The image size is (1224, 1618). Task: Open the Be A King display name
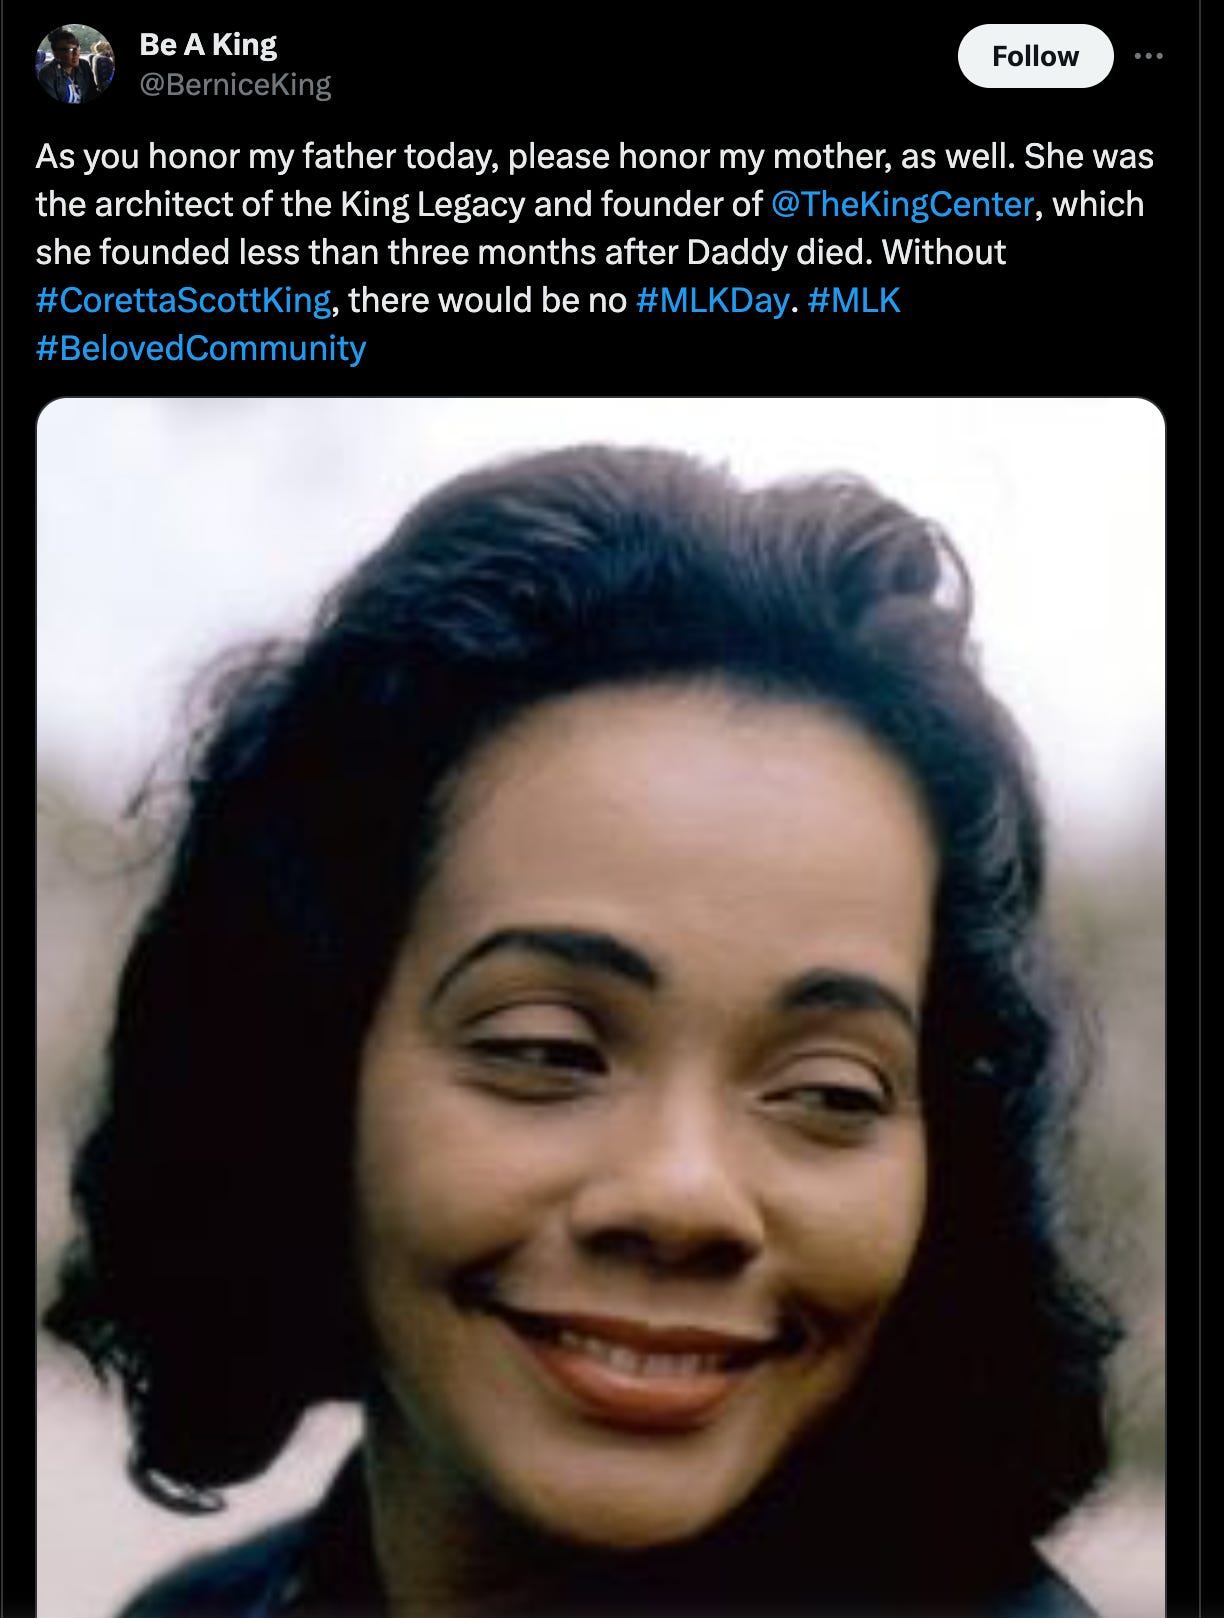[208, 44]
